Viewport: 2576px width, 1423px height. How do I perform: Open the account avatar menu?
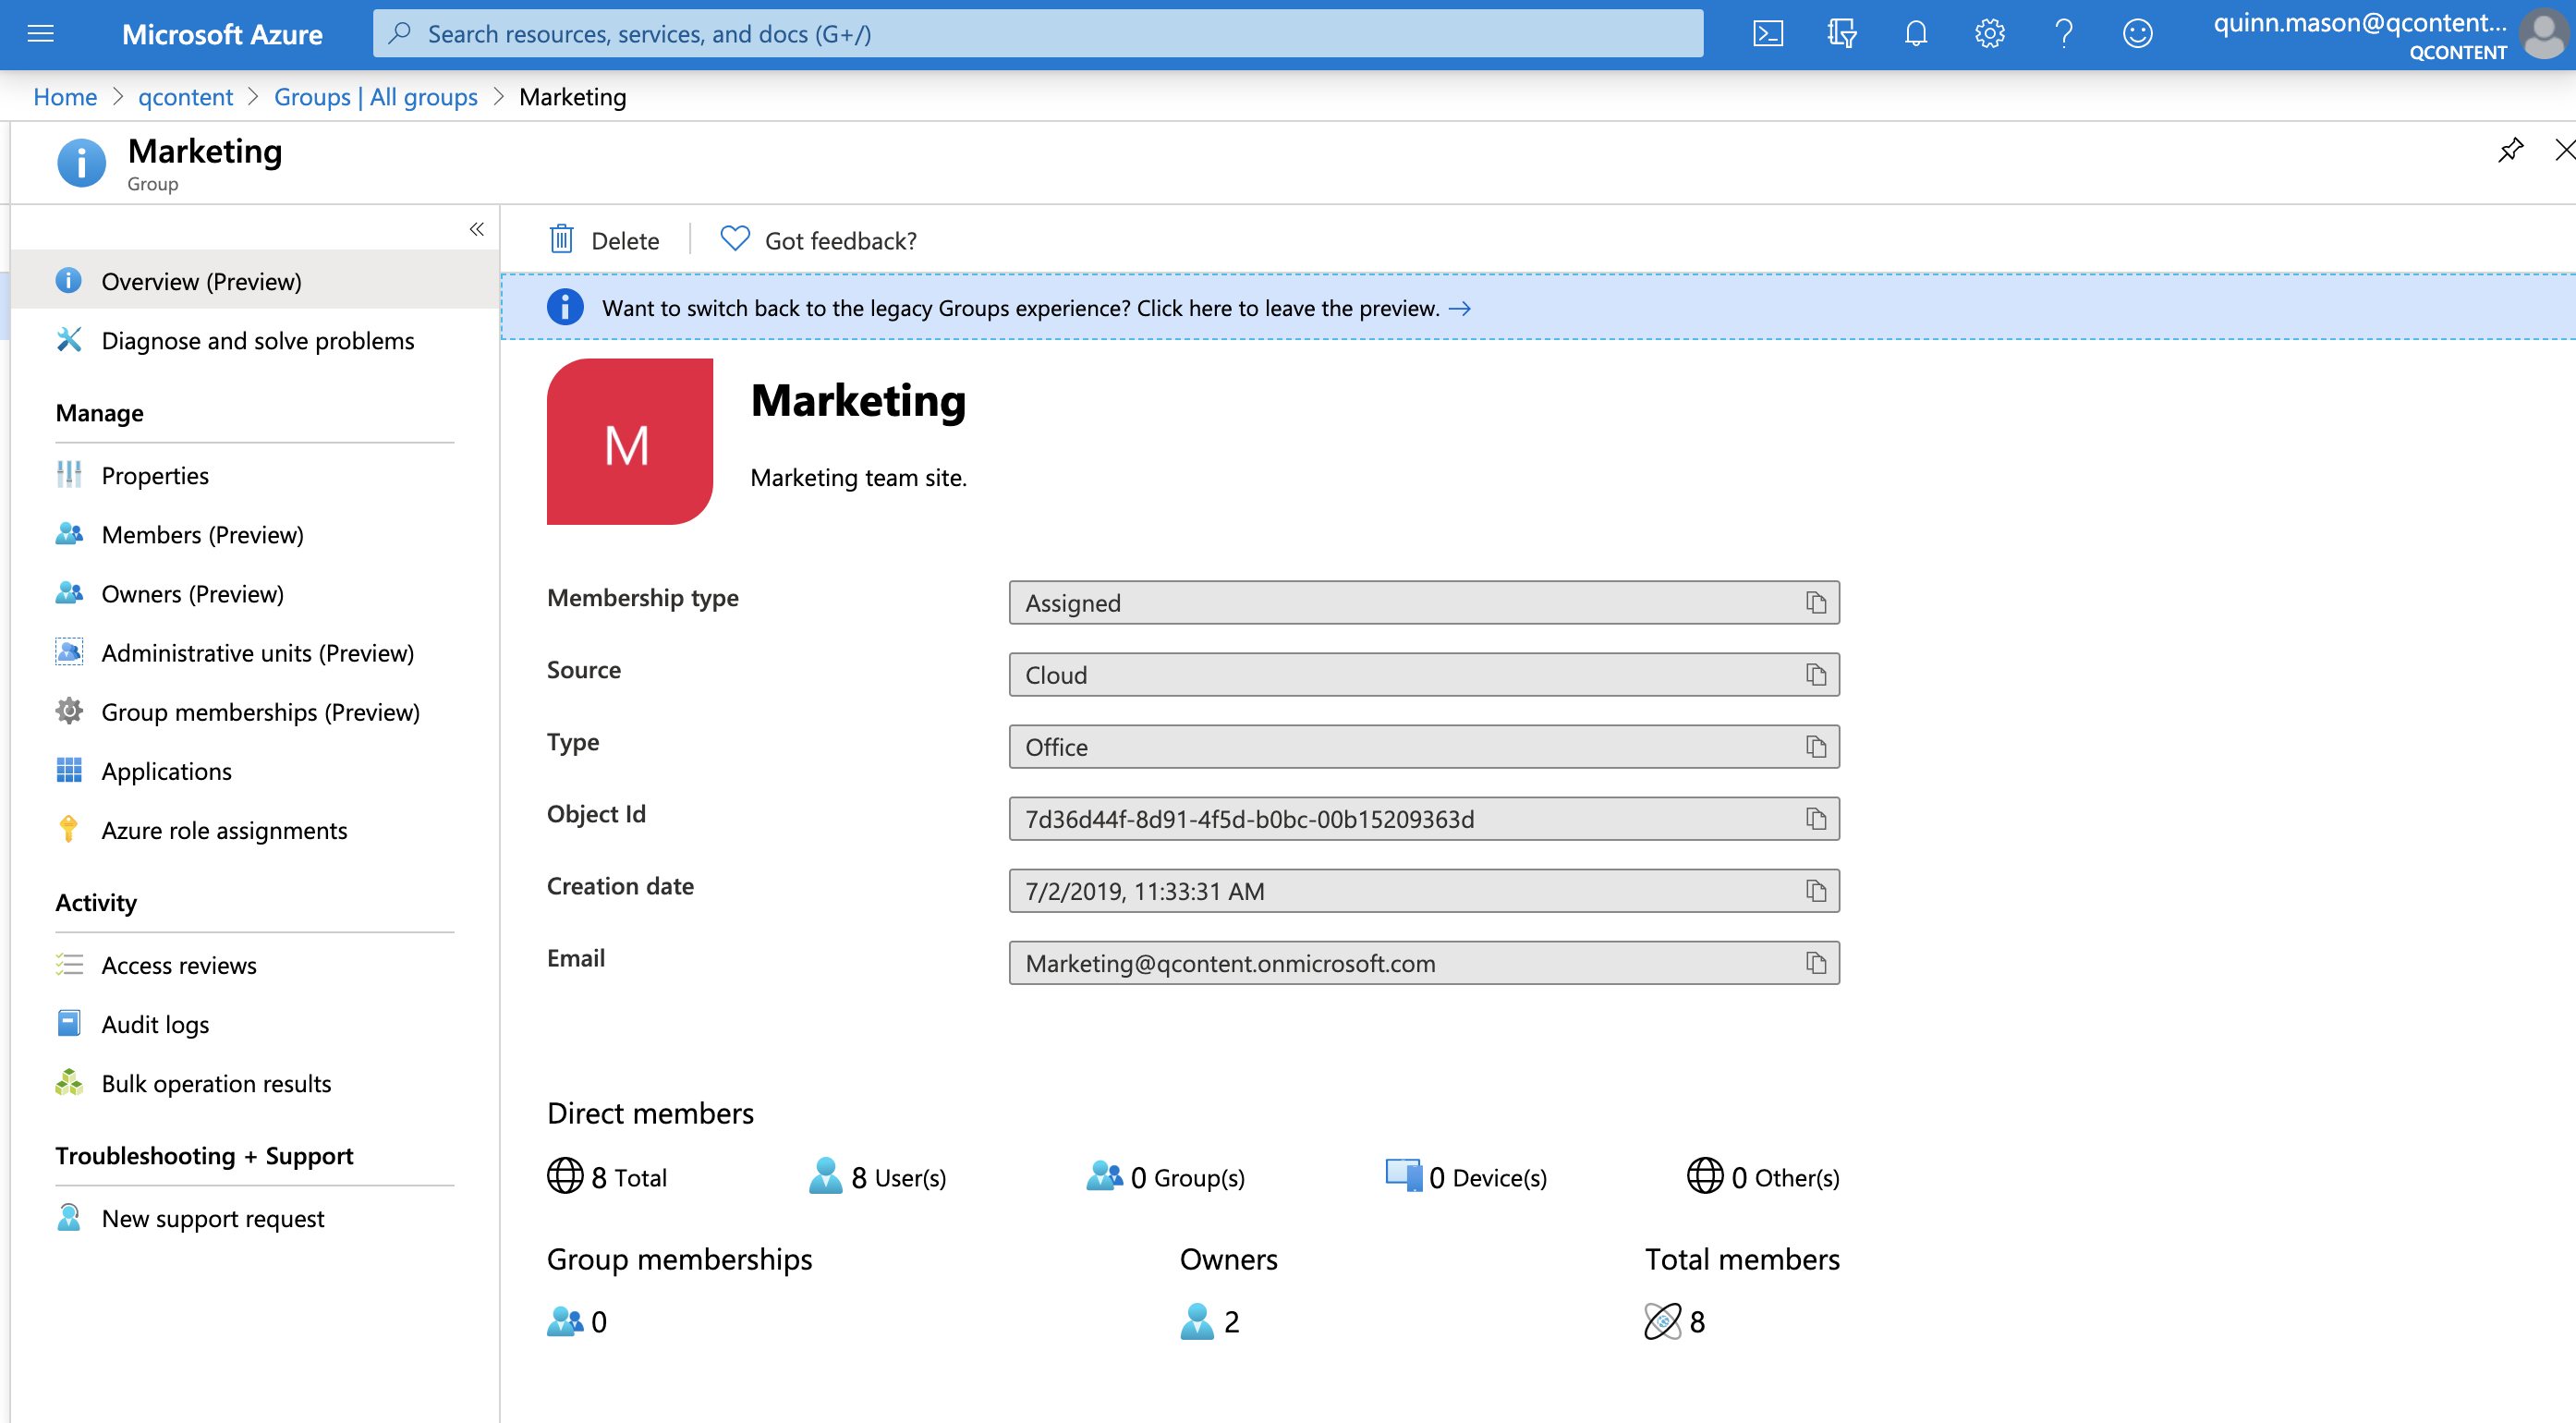[x=2543, y=34]
